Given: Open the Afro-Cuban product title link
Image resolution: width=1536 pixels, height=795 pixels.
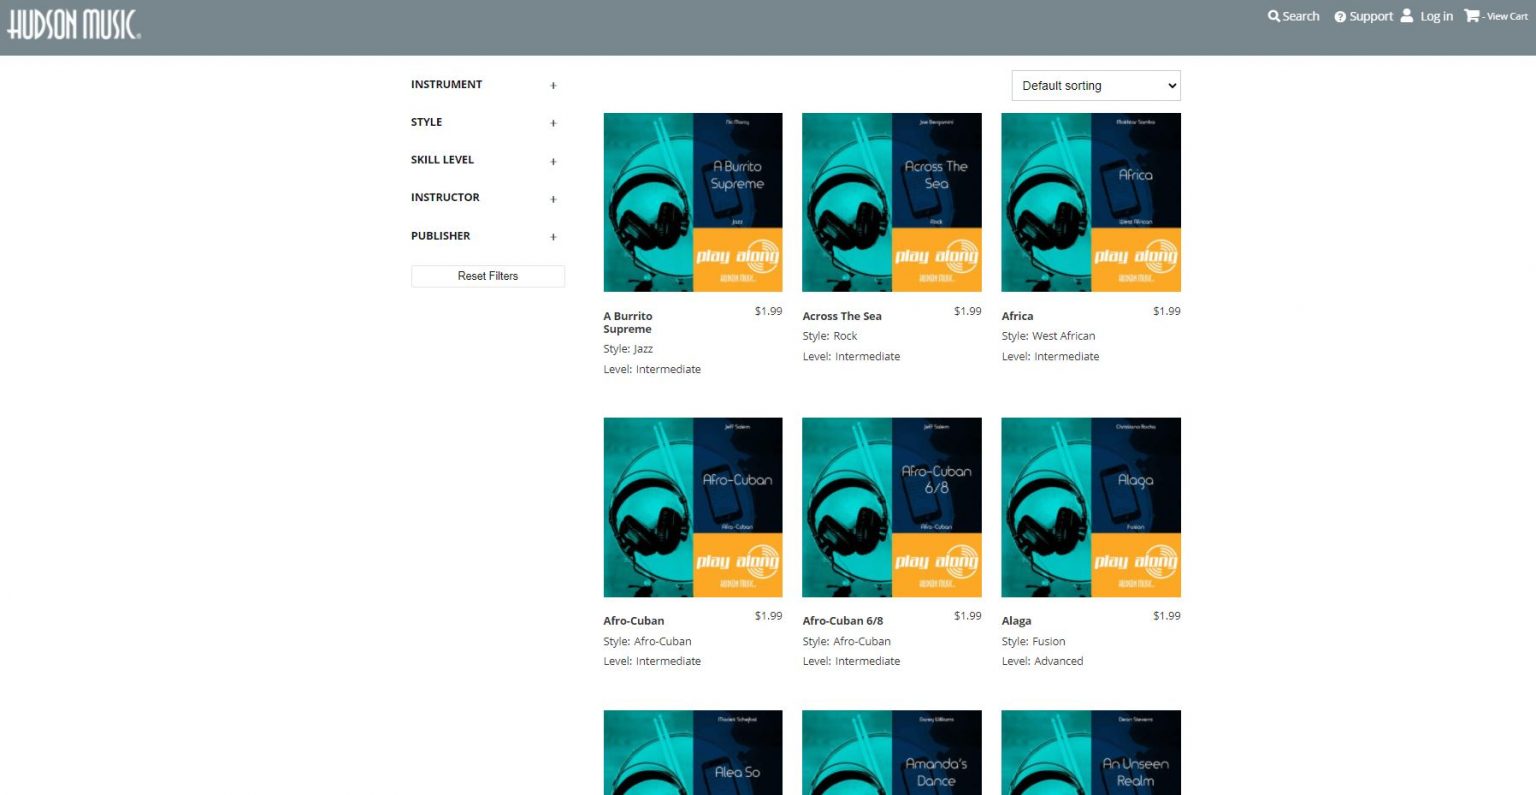Looking at the screenshot, I should pos(634,621).
